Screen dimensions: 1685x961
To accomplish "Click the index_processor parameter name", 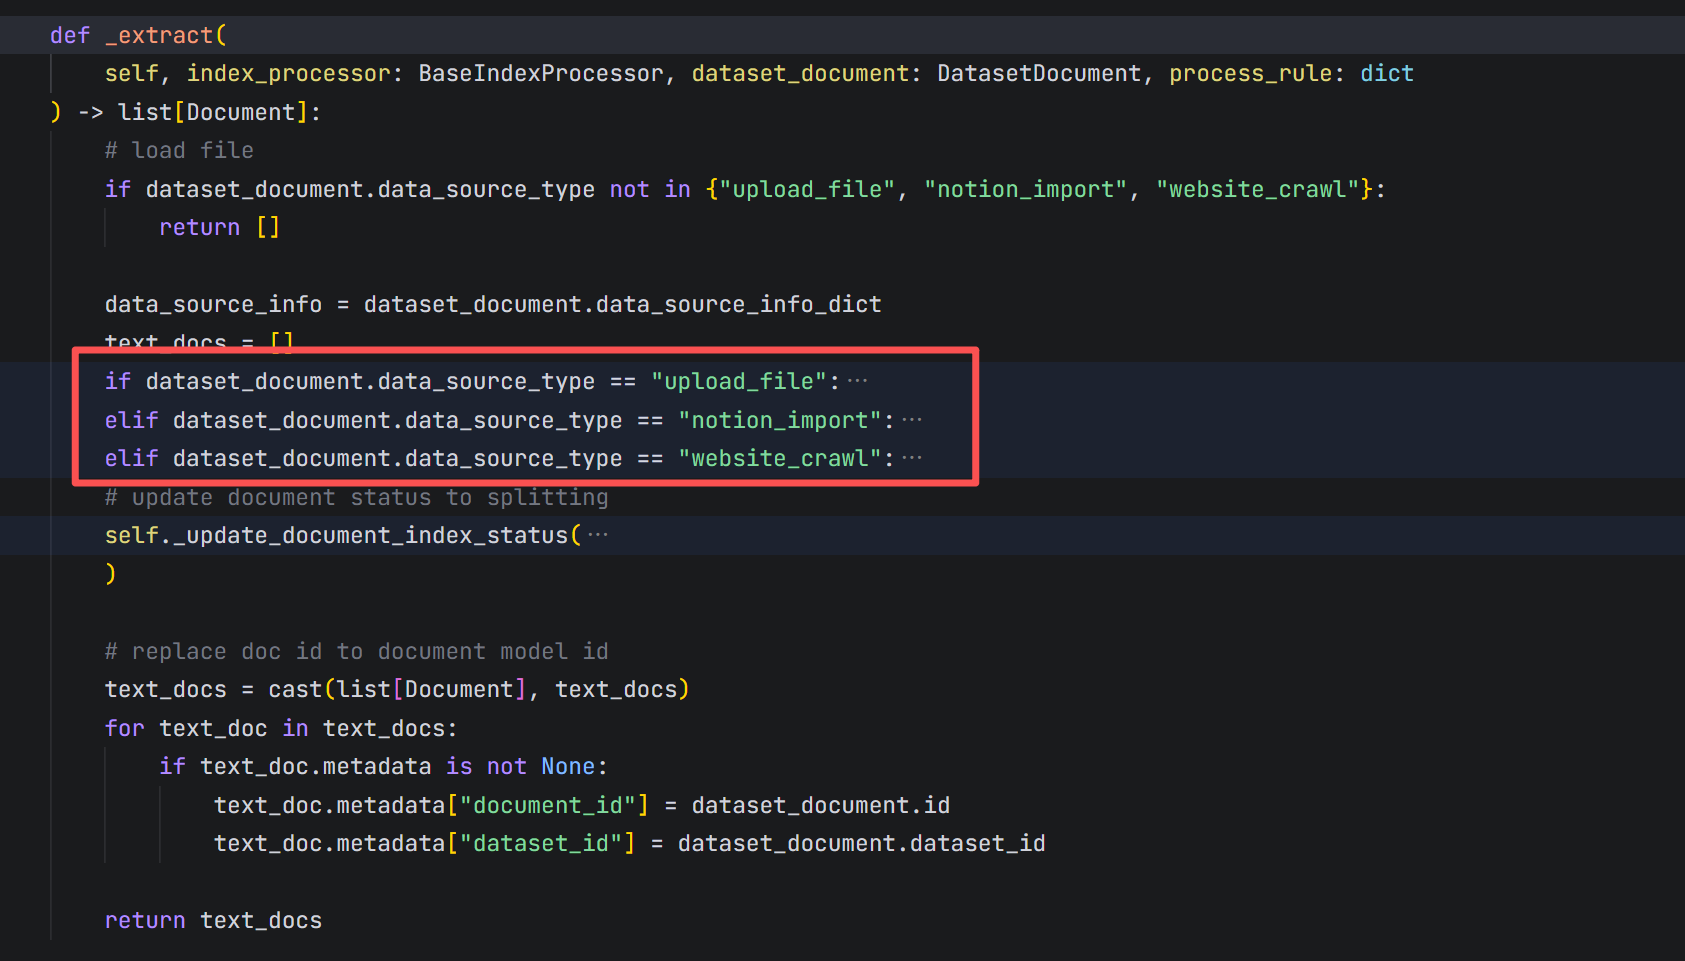I will (288, 73).
